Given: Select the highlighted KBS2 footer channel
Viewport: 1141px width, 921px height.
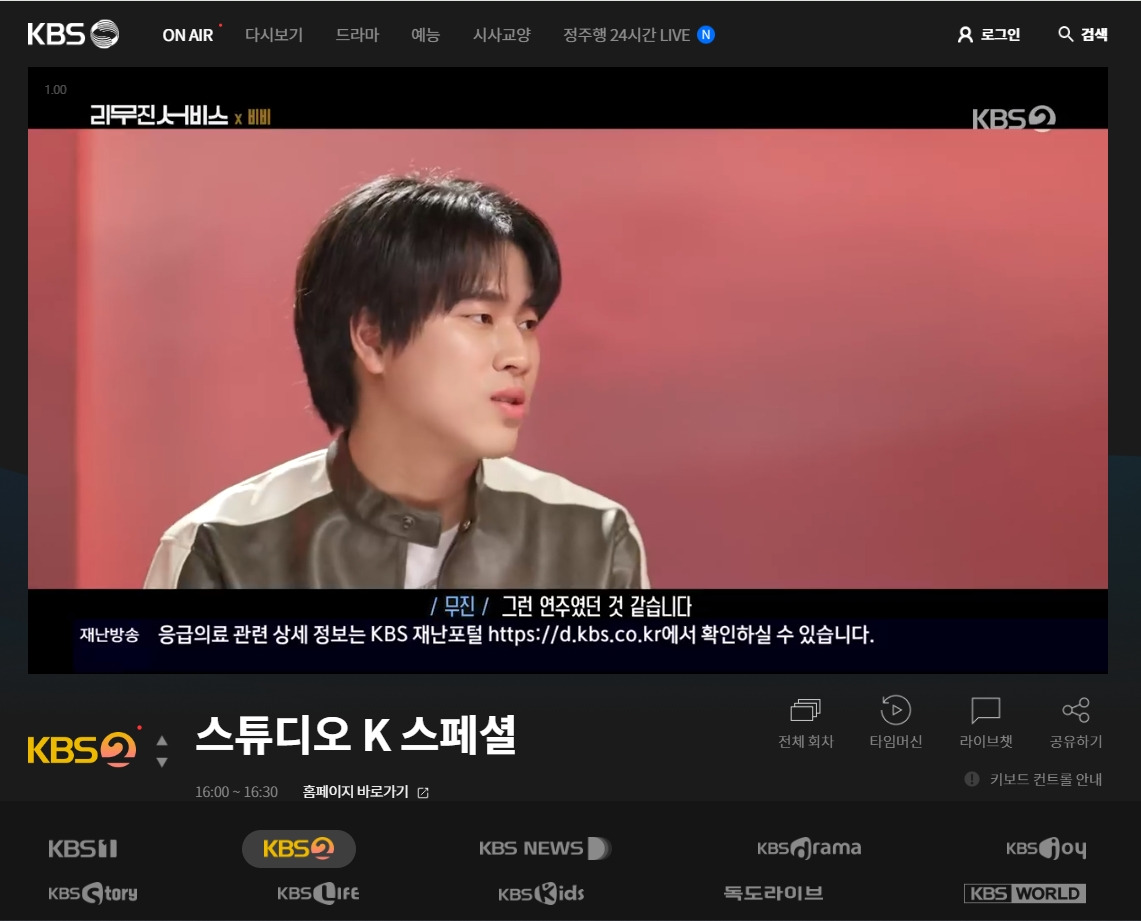Looking at the screenshot, I should [x=298, y=849].
